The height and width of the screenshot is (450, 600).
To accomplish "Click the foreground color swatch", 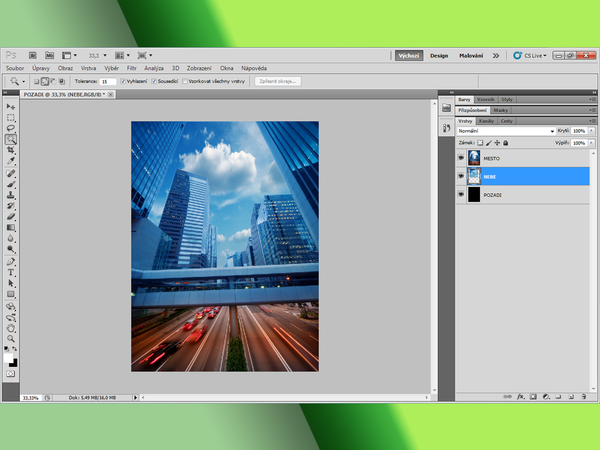I will point(9,357).
